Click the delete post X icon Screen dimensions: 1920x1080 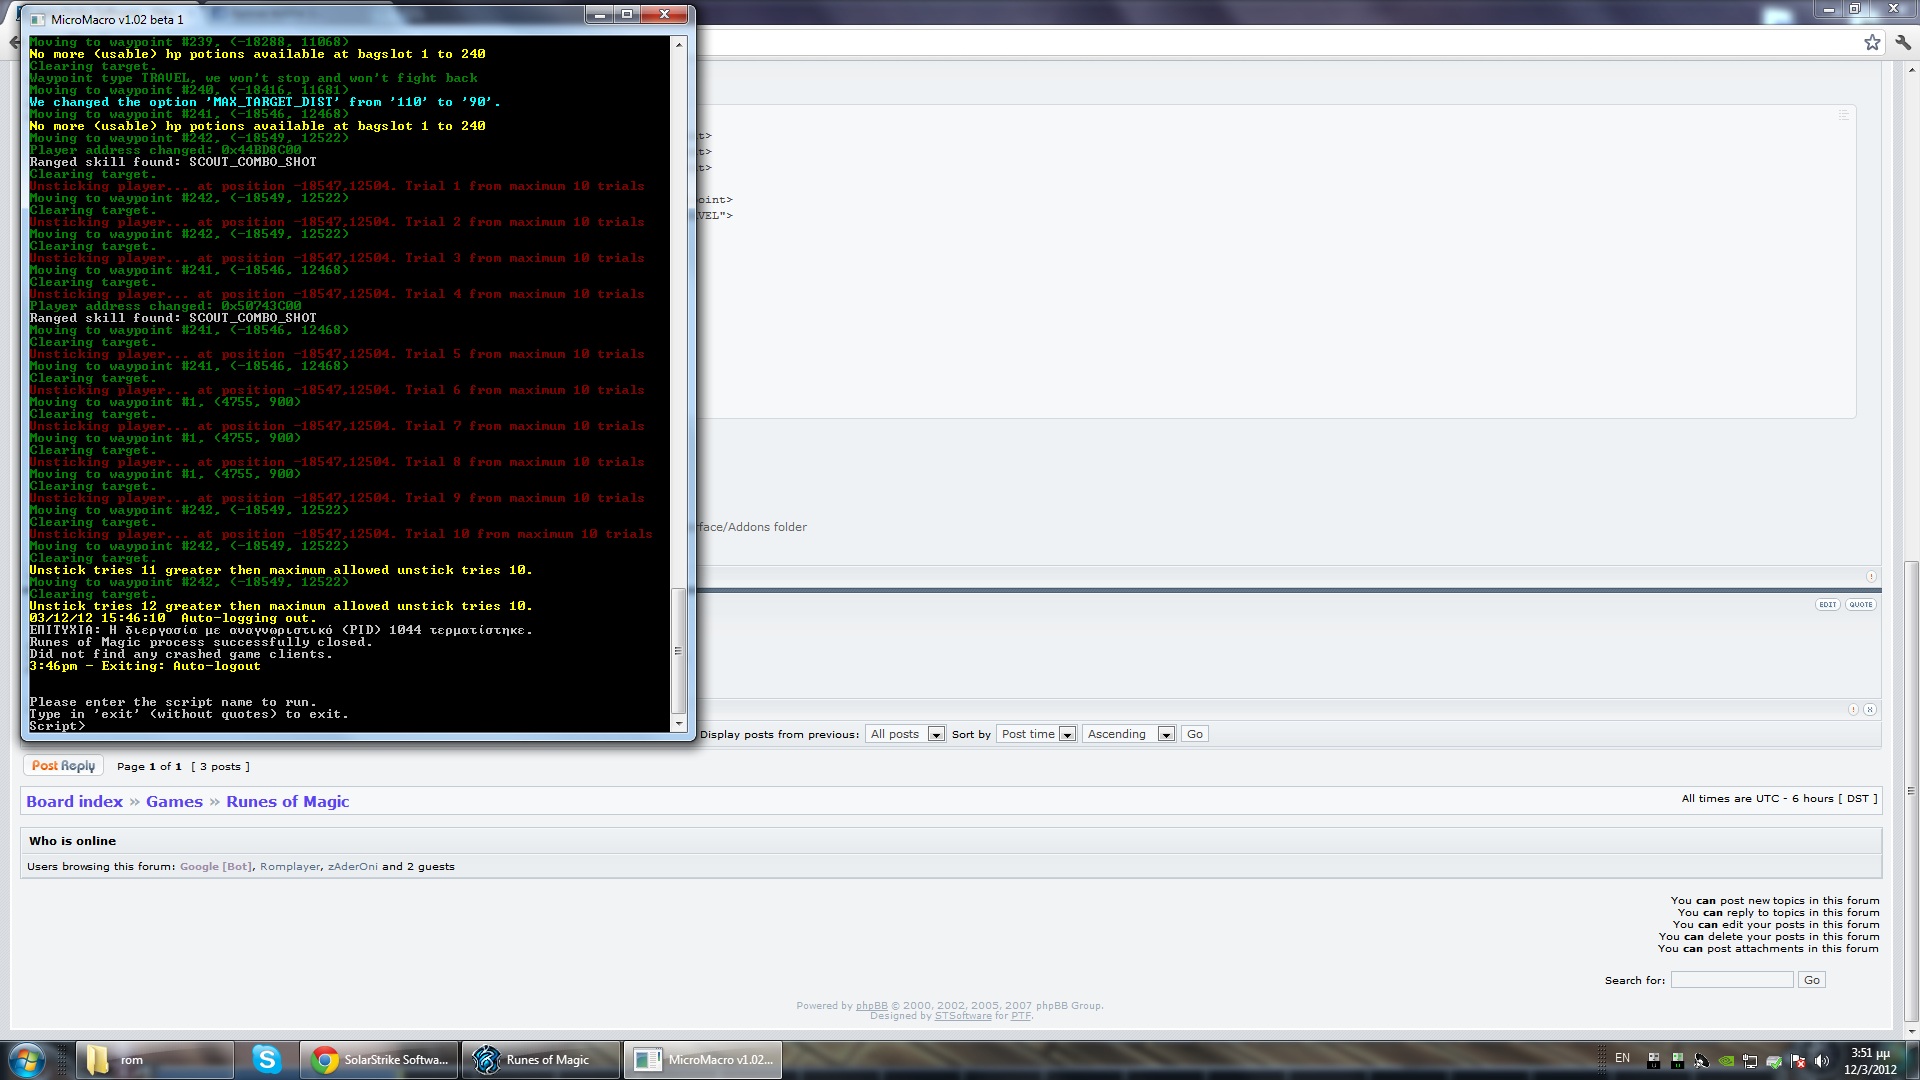point(1870,709)
